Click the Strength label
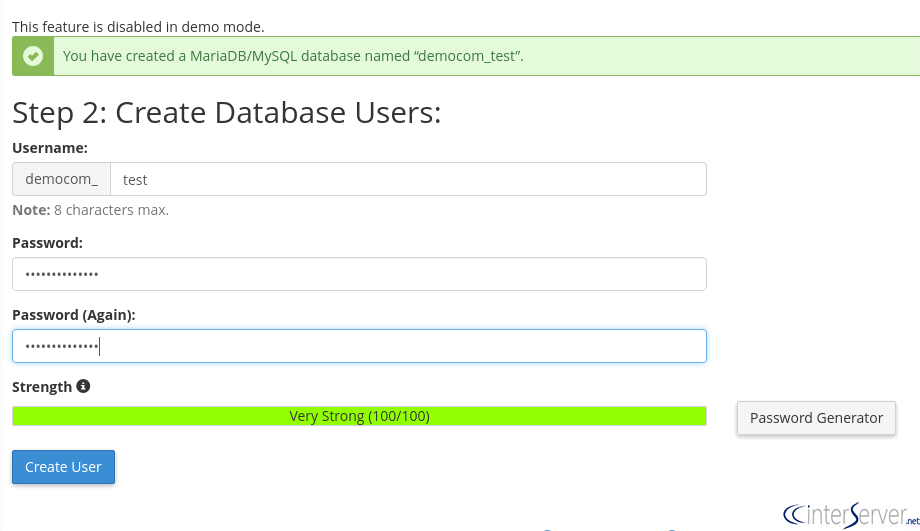Screen dimensions: 920x531 click(x=42, y=387)
